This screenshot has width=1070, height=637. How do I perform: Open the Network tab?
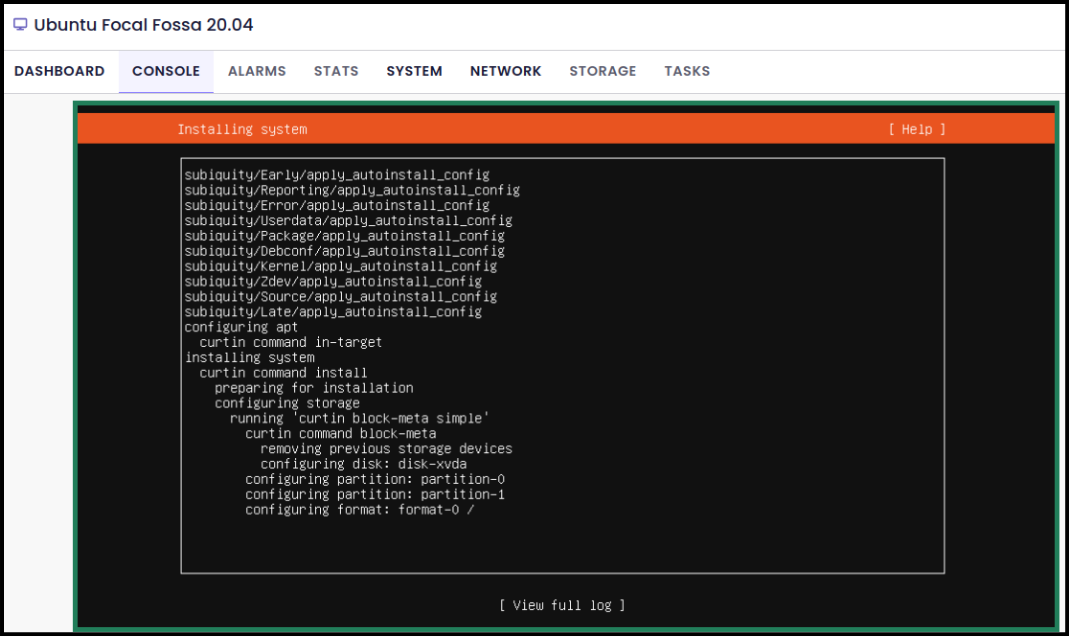pos(506,71)
